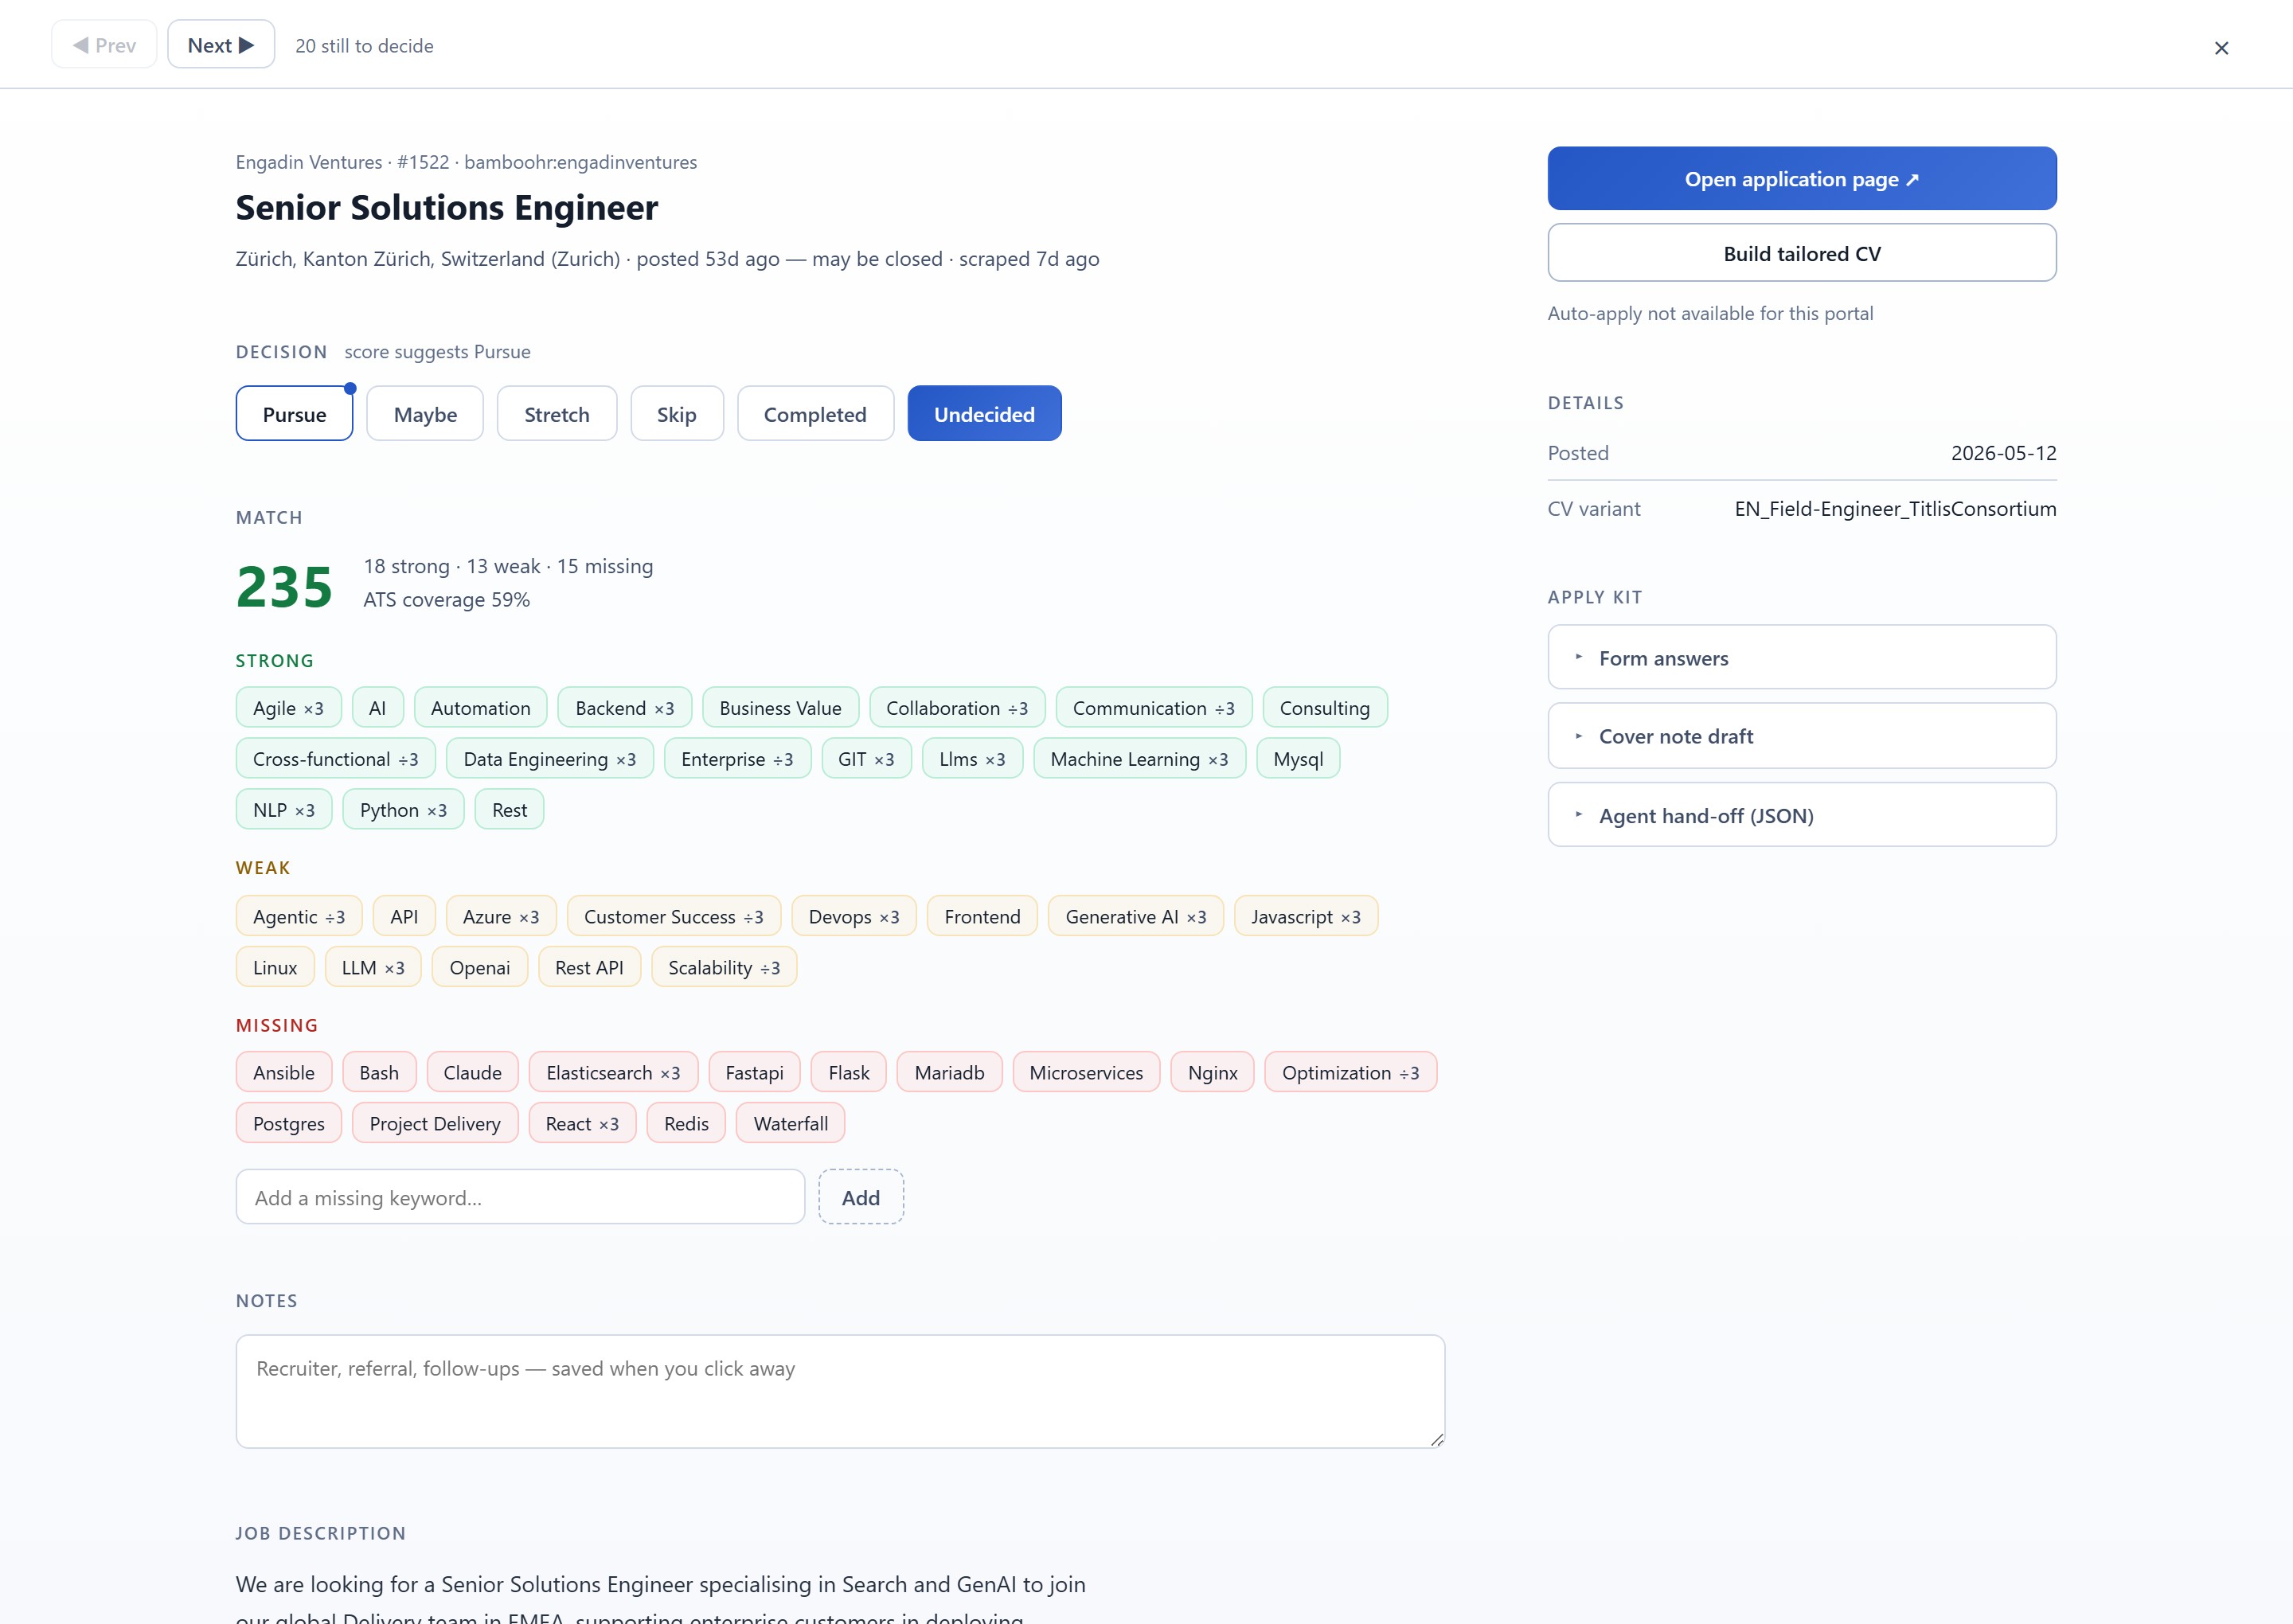2293x1624 pixels.
Task: Open the application page in a new tab
Action: pyautogui.click(x=1802, y=179)
